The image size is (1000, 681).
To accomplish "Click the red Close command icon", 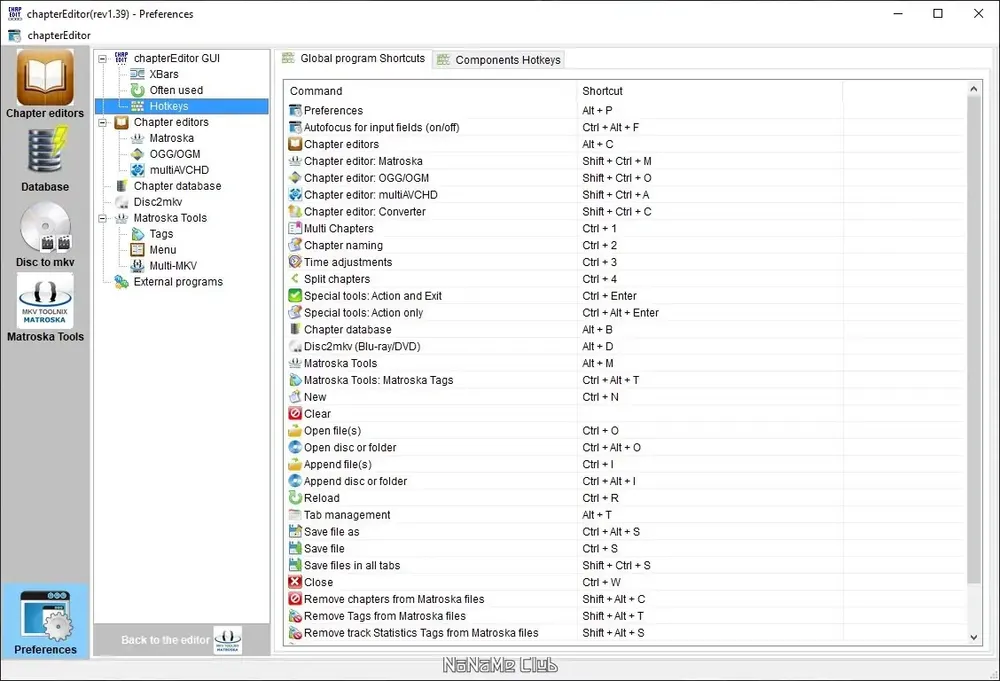I will coord(295,582).
